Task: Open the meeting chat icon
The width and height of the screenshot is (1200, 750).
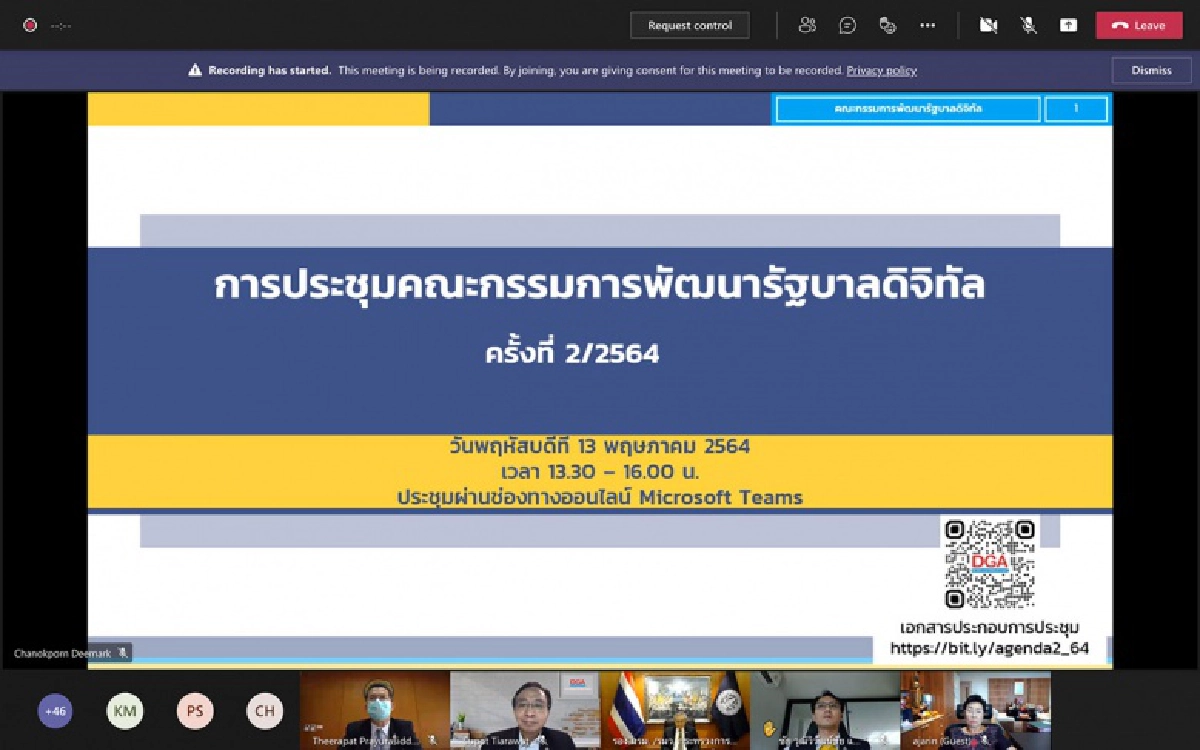Action: (847, 26)
